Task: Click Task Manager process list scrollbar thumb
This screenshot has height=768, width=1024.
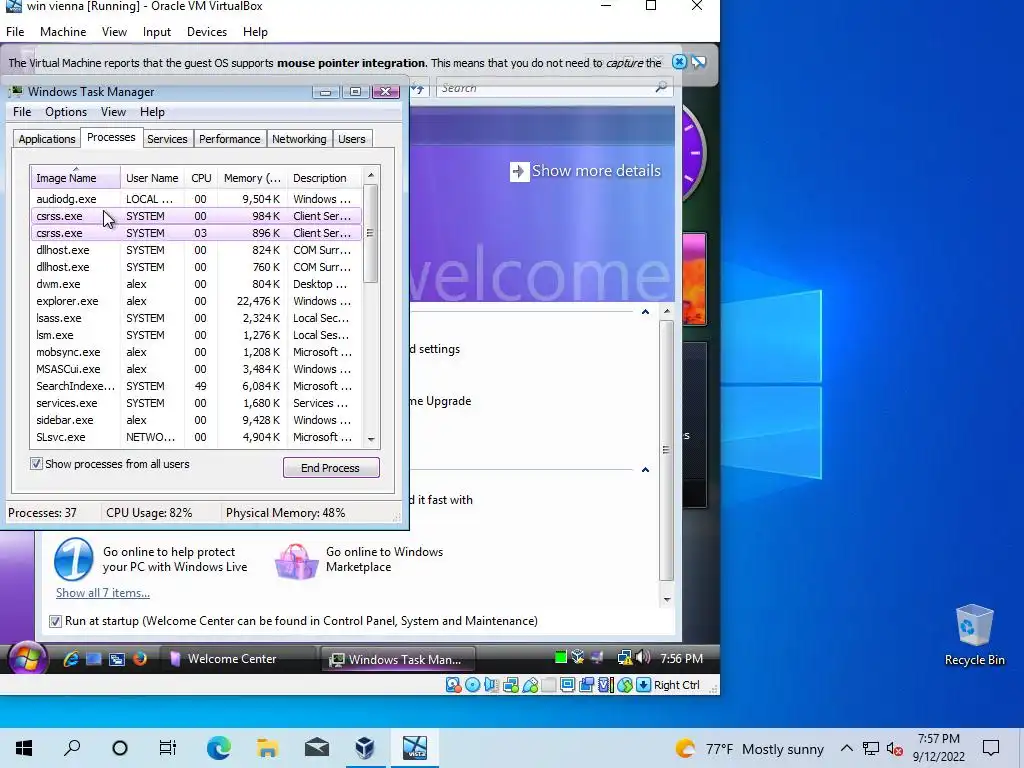Action: tap(370, 233)
